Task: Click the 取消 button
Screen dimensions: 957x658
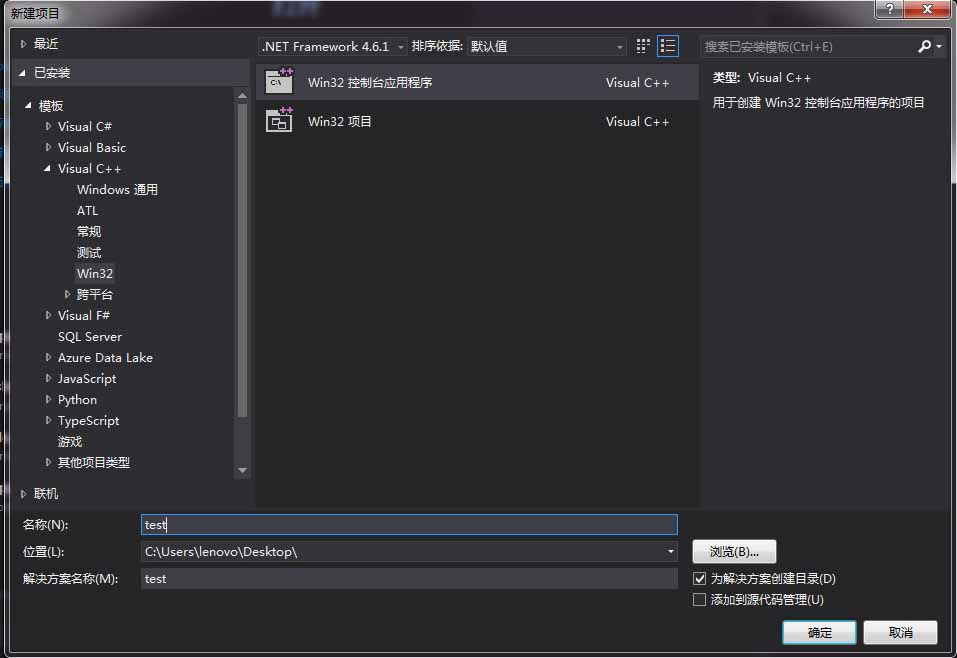Action: [900, 632]
